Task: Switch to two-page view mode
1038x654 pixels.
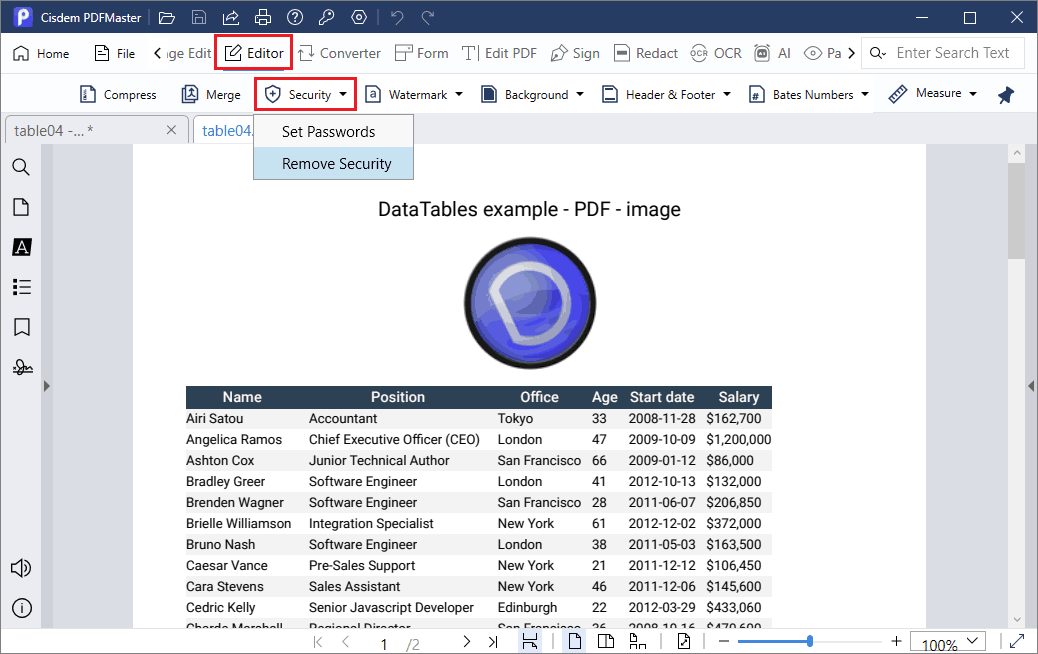Action: point(605,641)
